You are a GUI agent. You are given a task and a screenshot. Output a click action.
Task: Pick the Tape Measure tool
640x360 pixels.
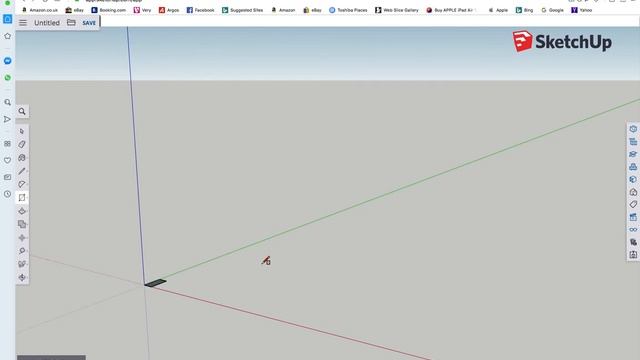point(22,251)
